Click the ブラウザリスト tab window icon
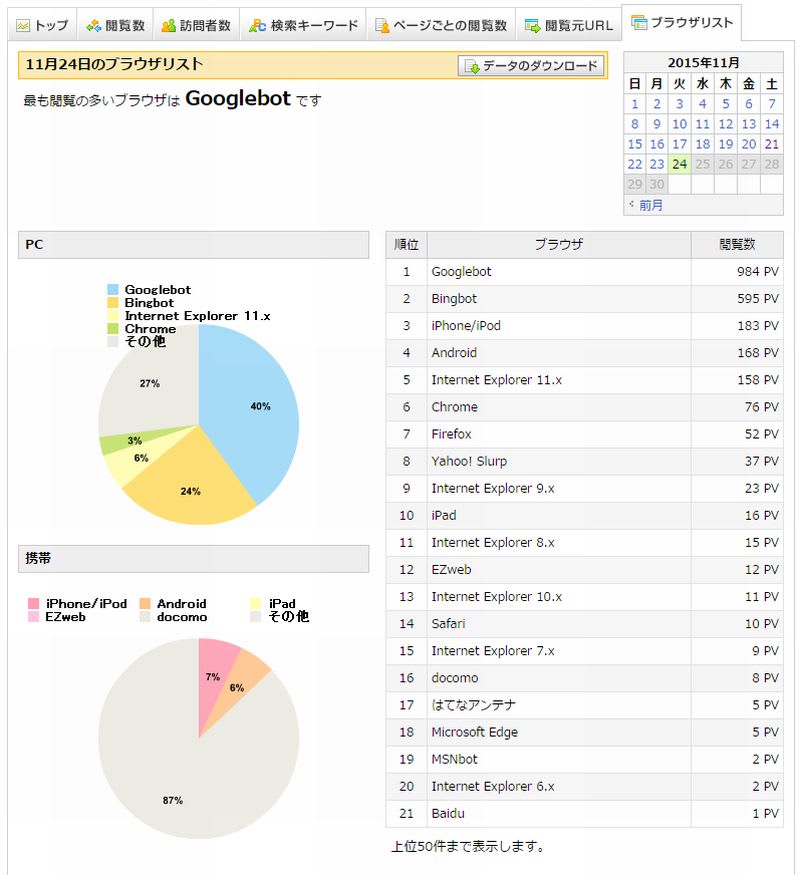800x875 pixels. coord(639,22)
